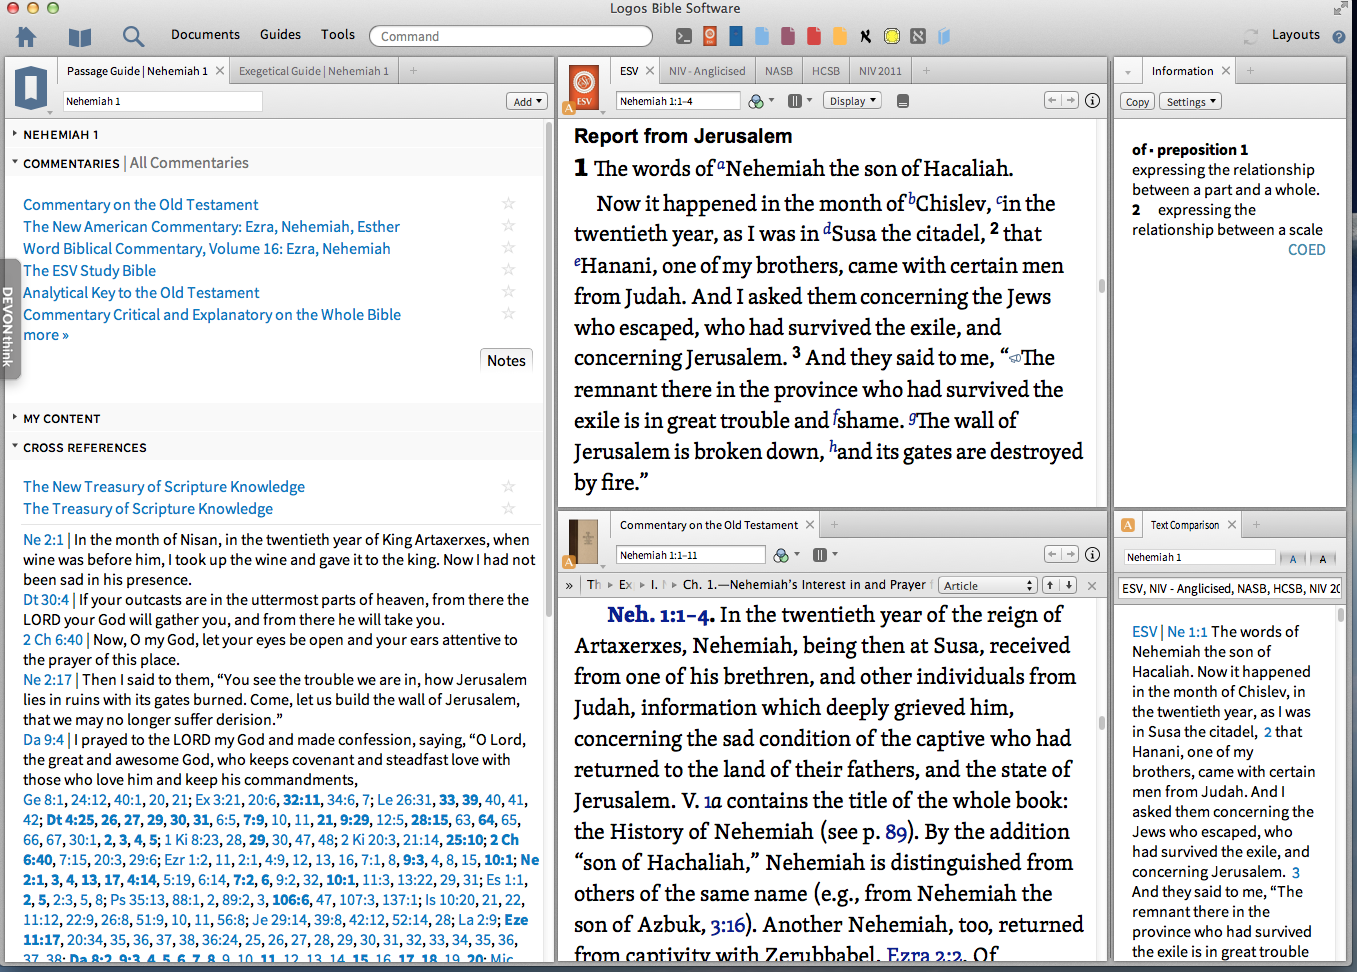Open the orange ESV shortcut in the top toolbar
This screenshot has height=972, width=1357.
click(x=710, y=36)
